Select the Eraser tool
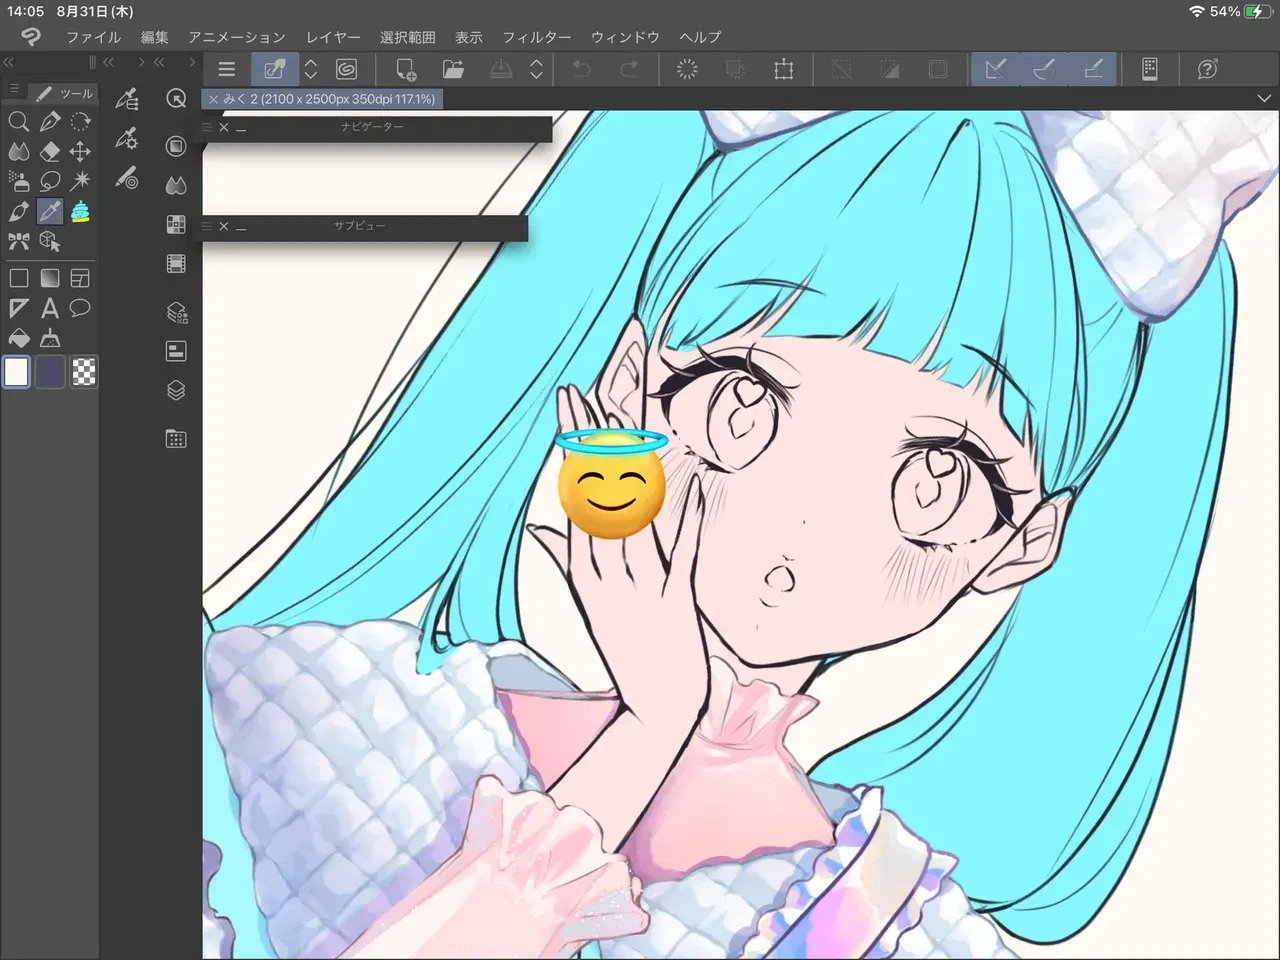1280x960 pixels. coord(49,152)
